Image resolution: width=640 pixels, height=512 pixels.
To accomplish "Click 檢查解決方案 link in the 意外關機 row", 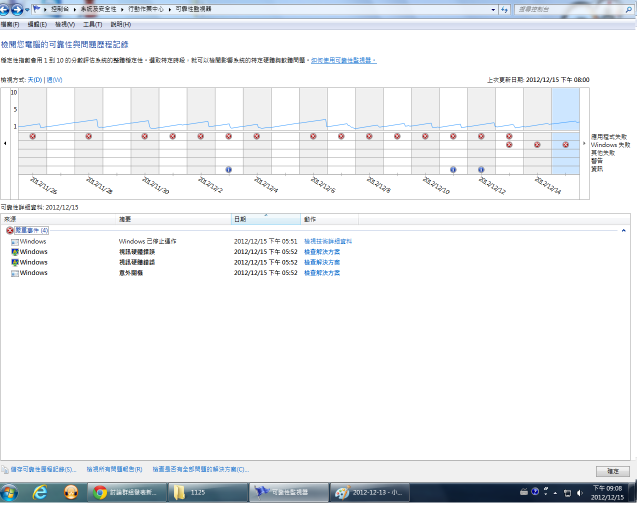I will (x=324, y=274).
